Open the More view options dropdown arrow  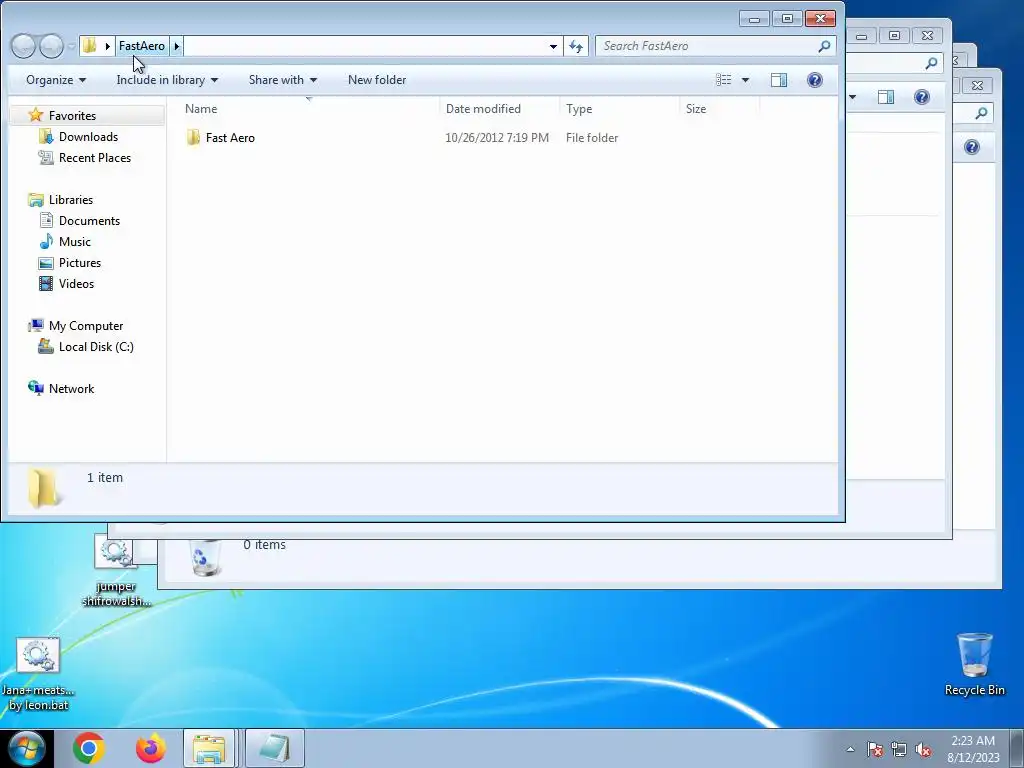coord(745,80)
